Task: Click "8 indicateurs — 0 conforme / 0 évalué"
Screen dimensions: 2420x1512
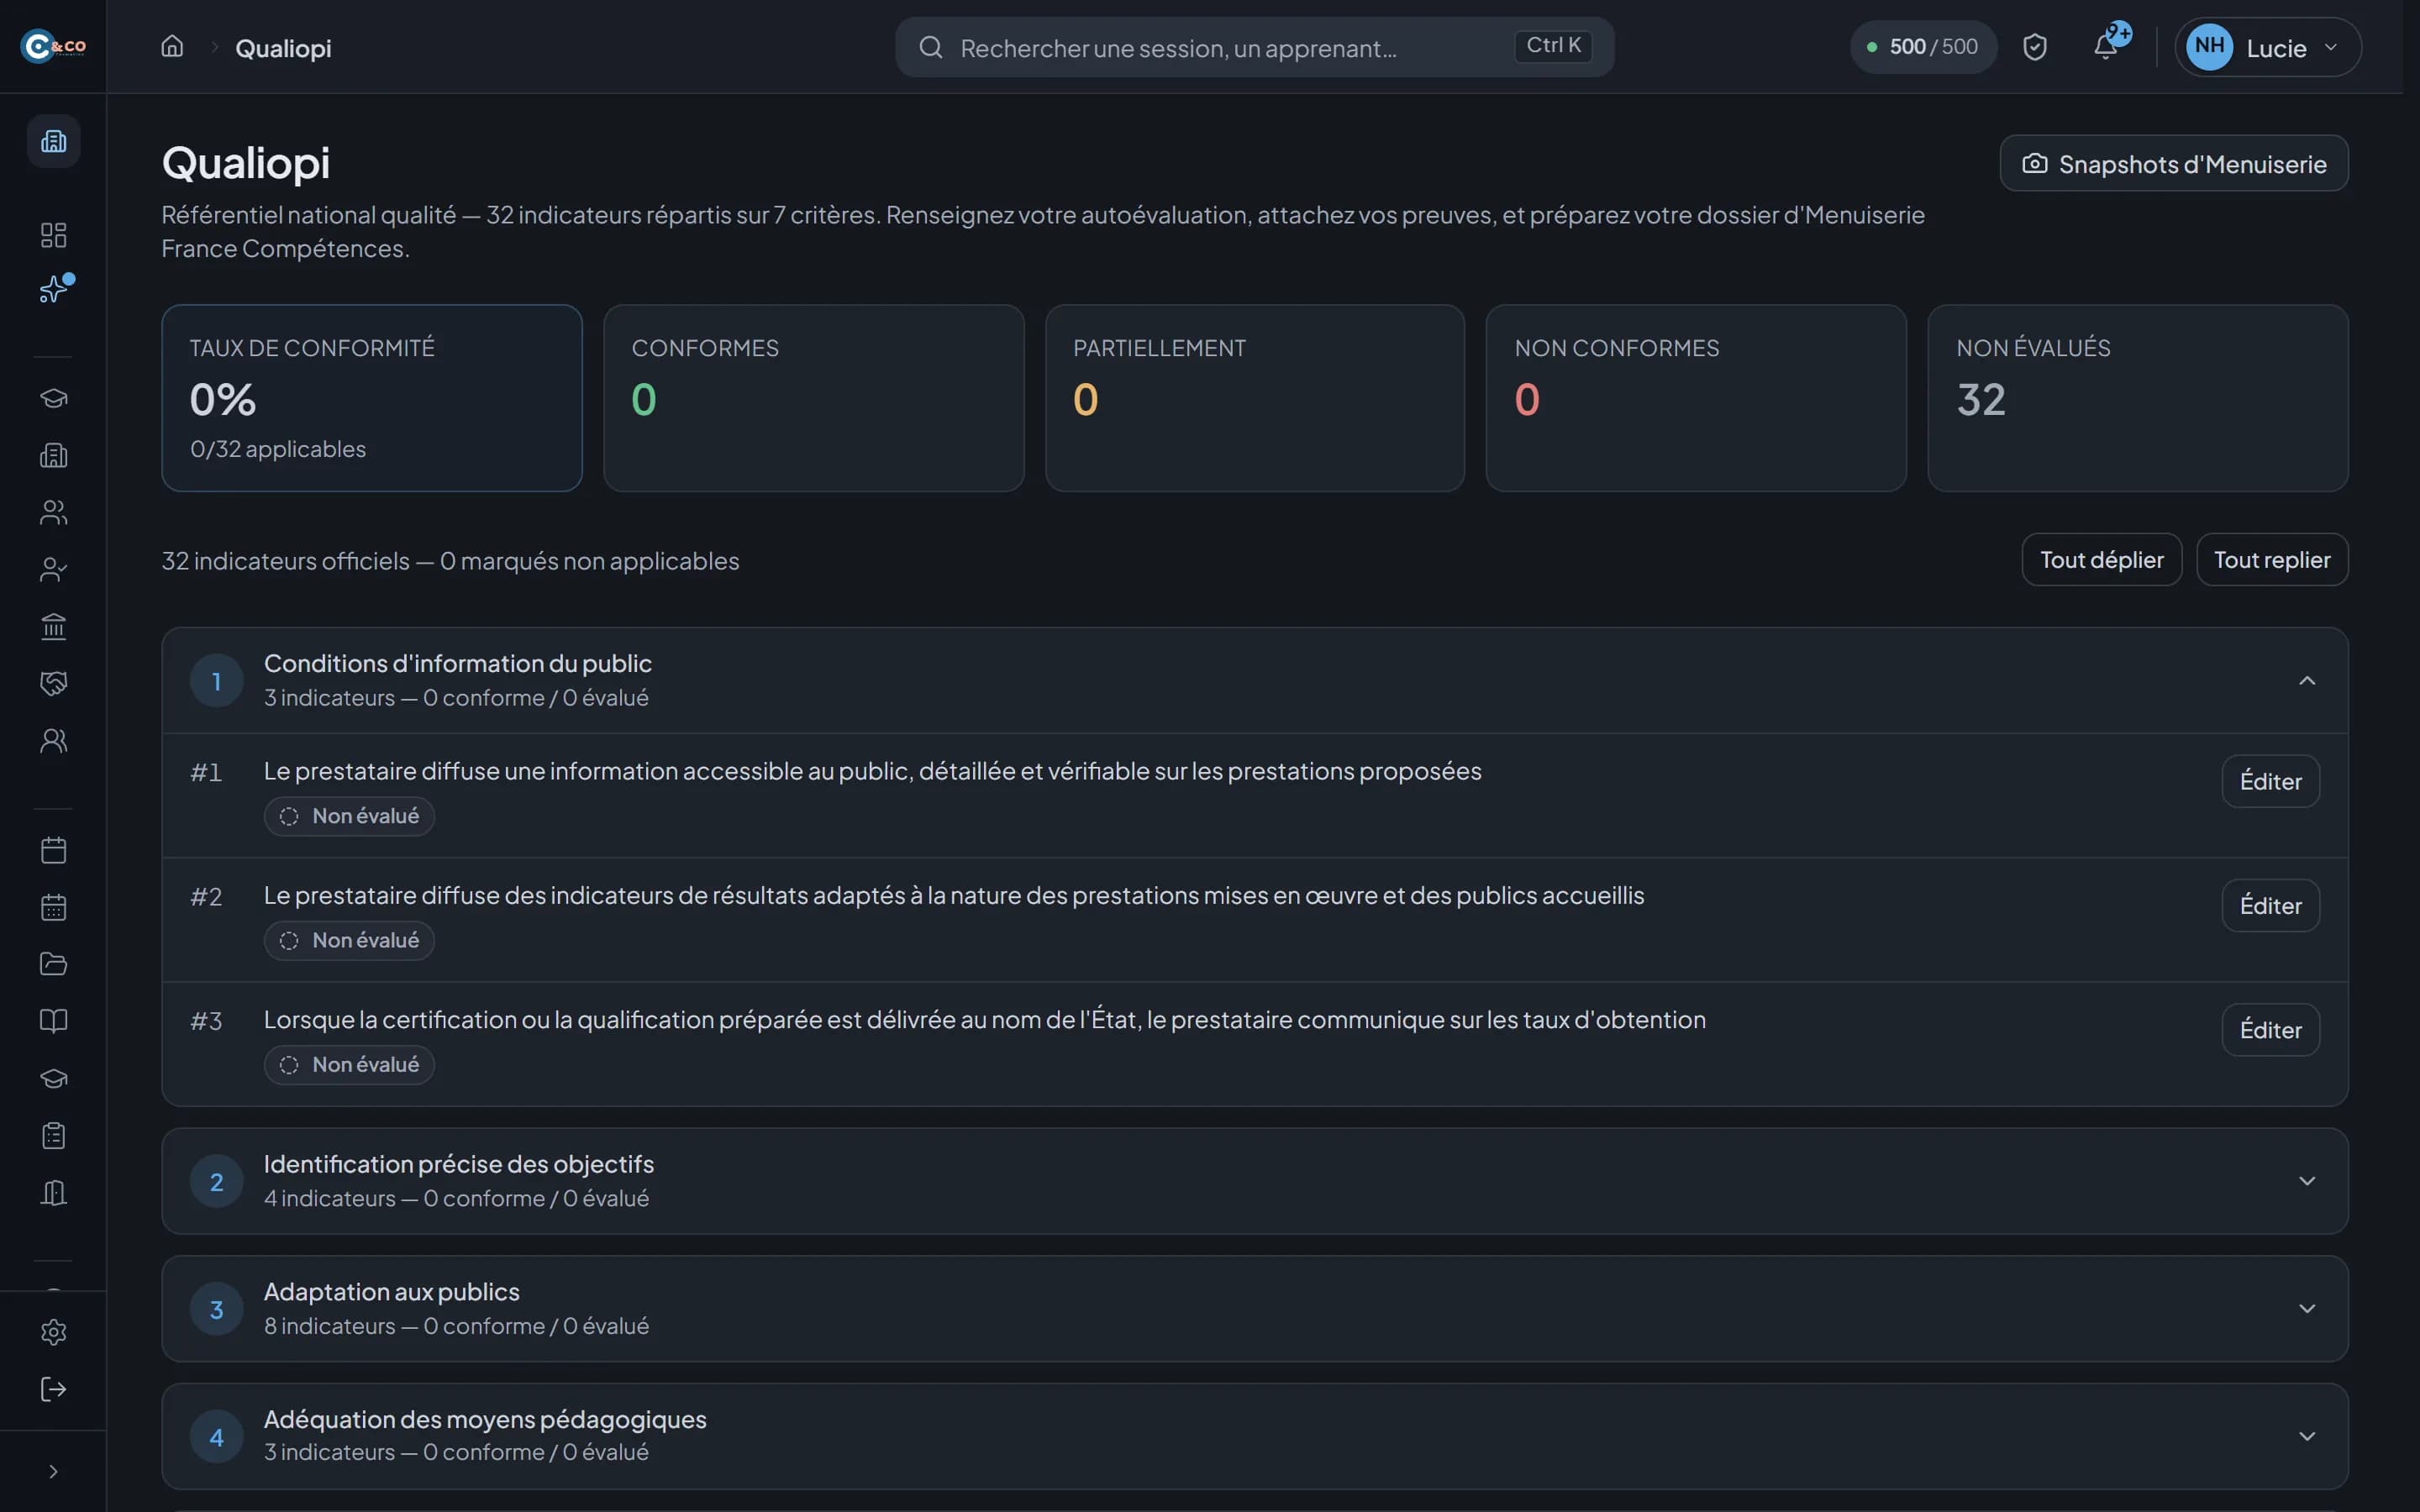Action: coord(456,1326)
